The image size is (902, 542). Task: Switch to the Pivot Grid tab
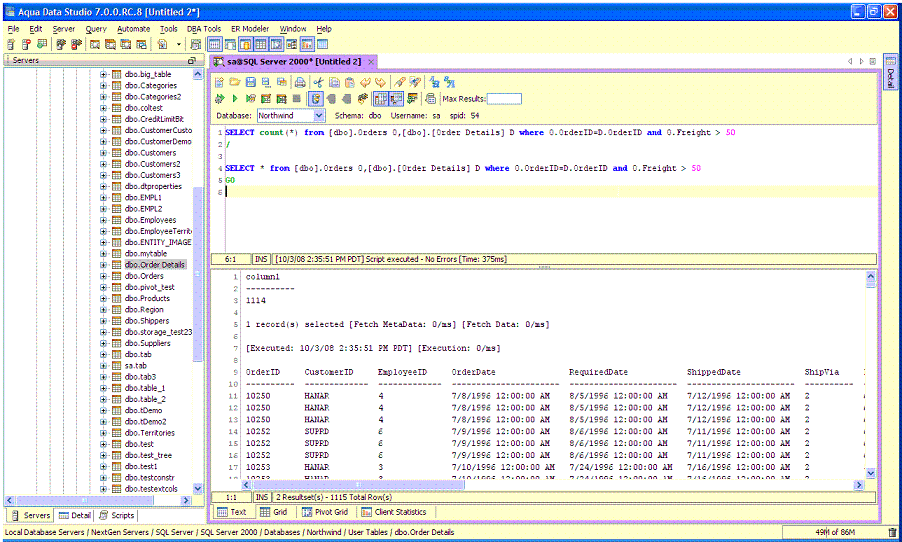(x=324, y=512)
